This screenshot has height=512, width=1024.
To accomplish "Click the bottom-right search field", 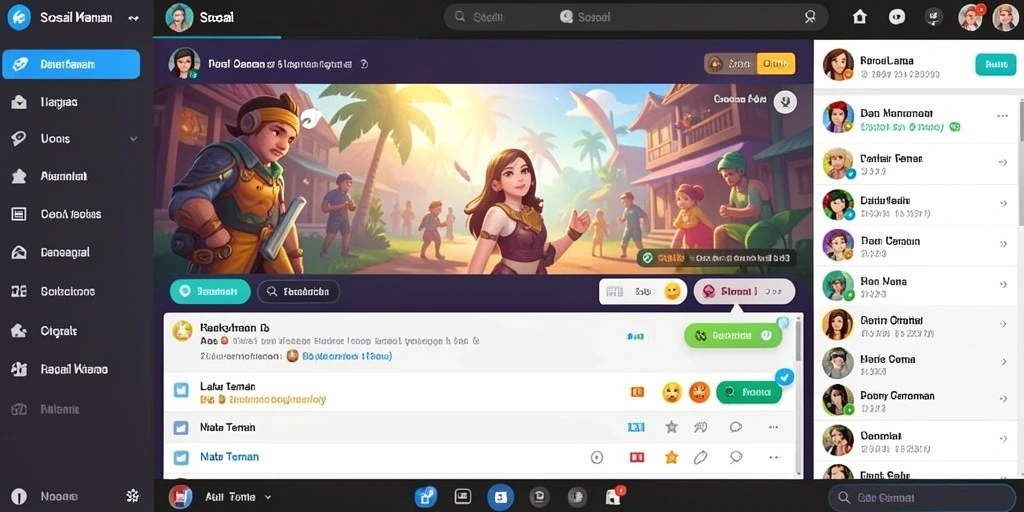I will [x=921, y=497].
